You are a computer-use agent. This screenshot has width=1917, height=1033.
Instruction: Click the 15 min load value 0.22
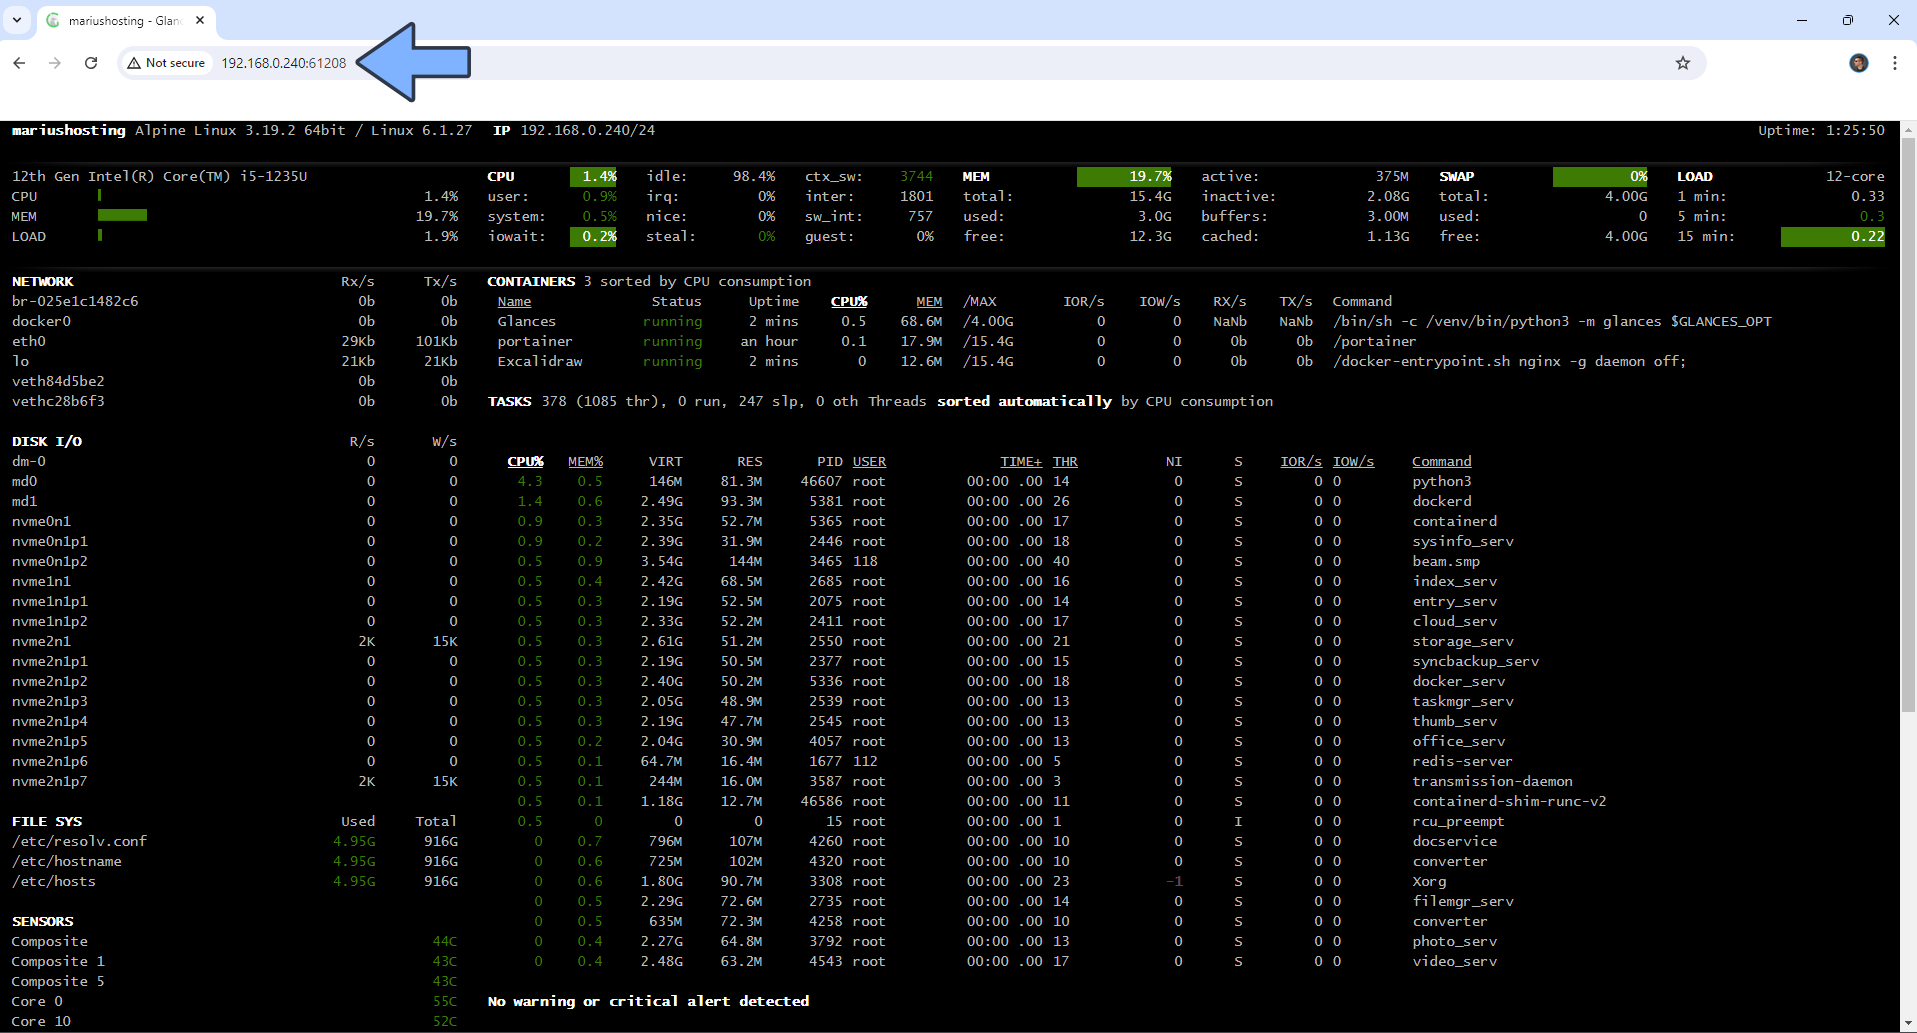coord(1833,237)
